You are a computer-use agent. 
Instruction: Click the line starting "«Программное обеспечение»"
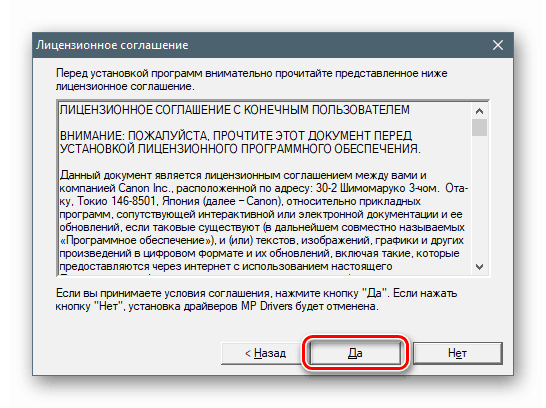pyautogui.click(x=262, y=240)
